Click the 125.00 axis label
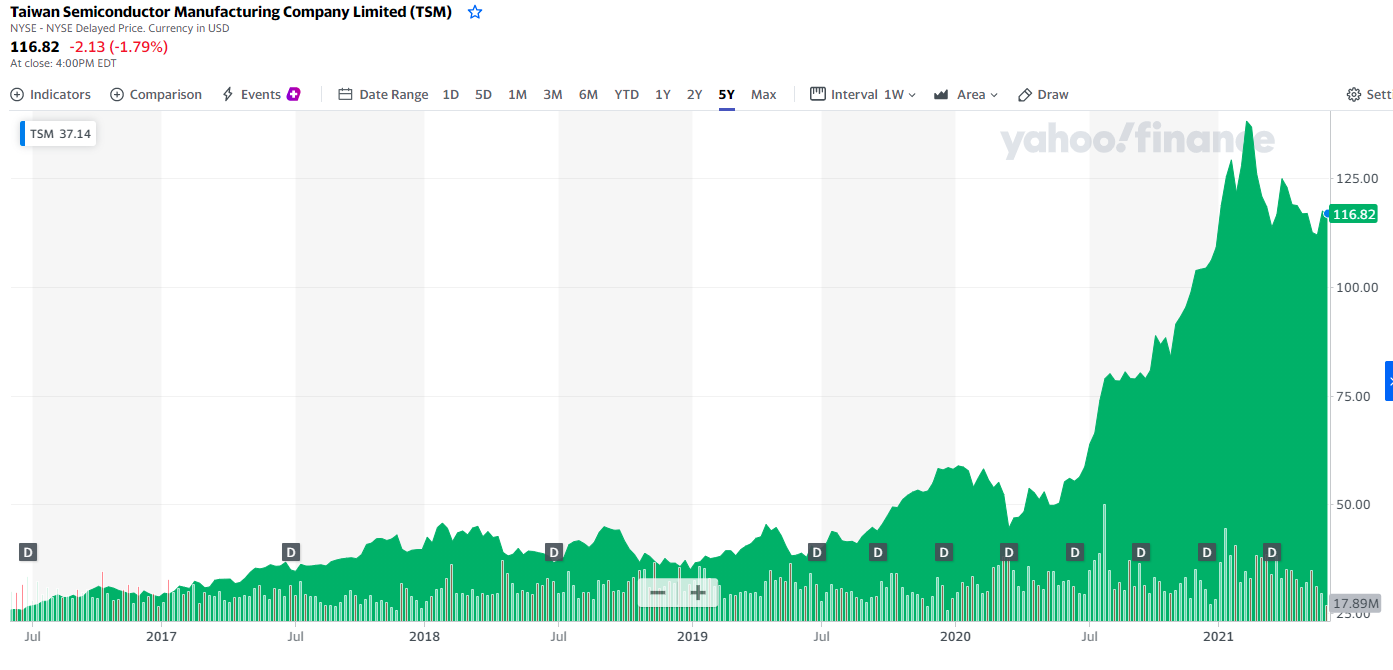The image size is (1393, 670). tap(1357, 178)
